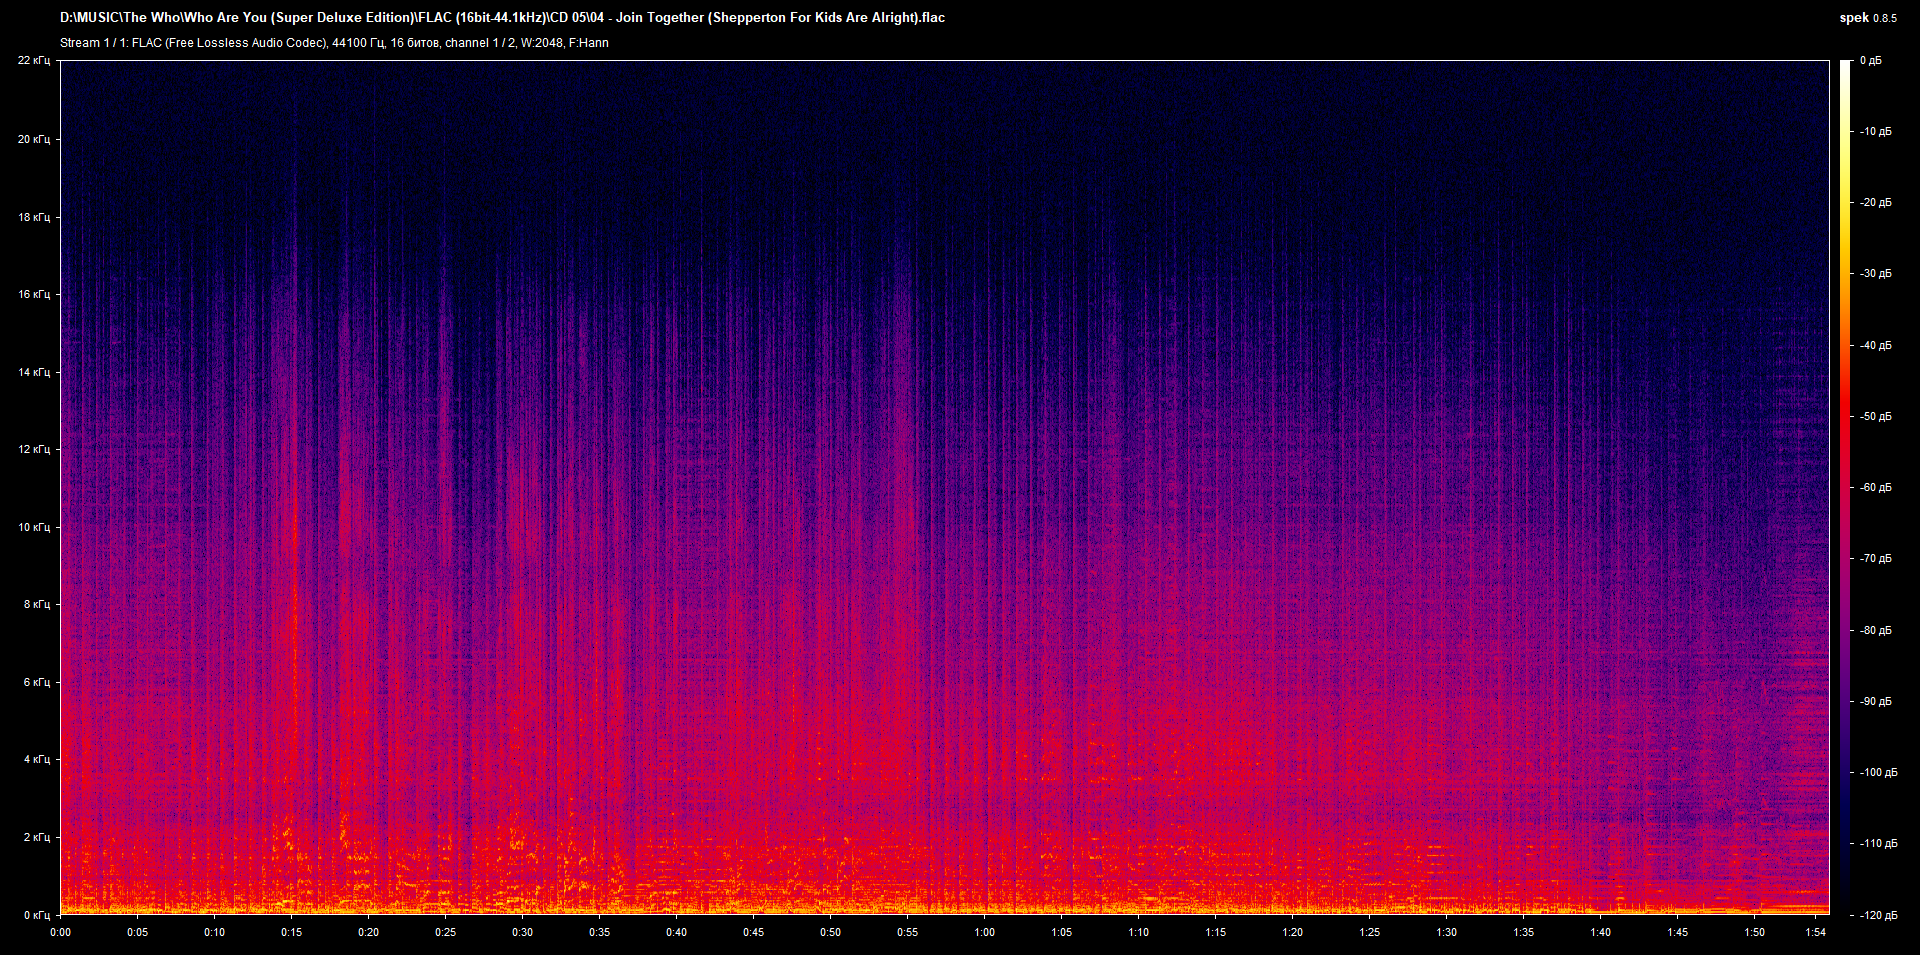Click the -120 дБ level scale label

[1877, 915]
